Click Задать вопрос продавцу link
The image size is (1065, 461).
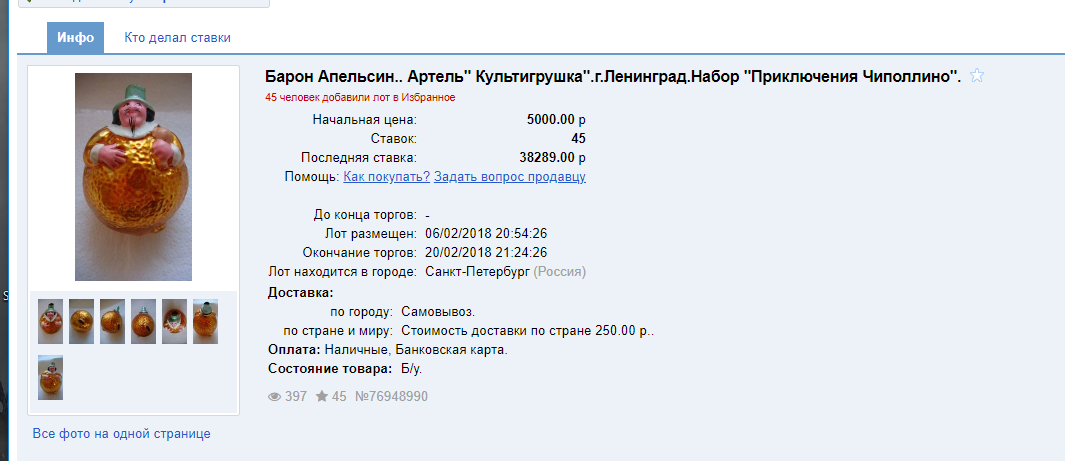click(509, 177)
